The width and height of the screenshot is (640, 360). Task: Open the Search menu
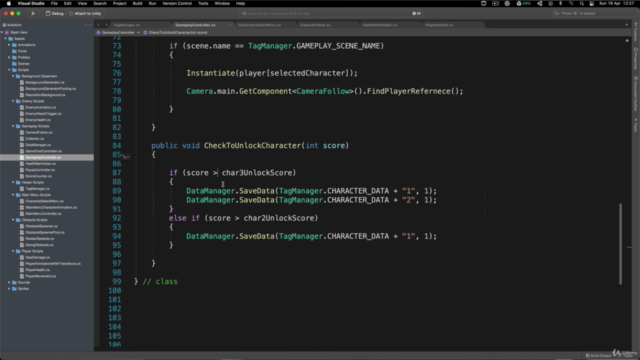pos(100,3)
